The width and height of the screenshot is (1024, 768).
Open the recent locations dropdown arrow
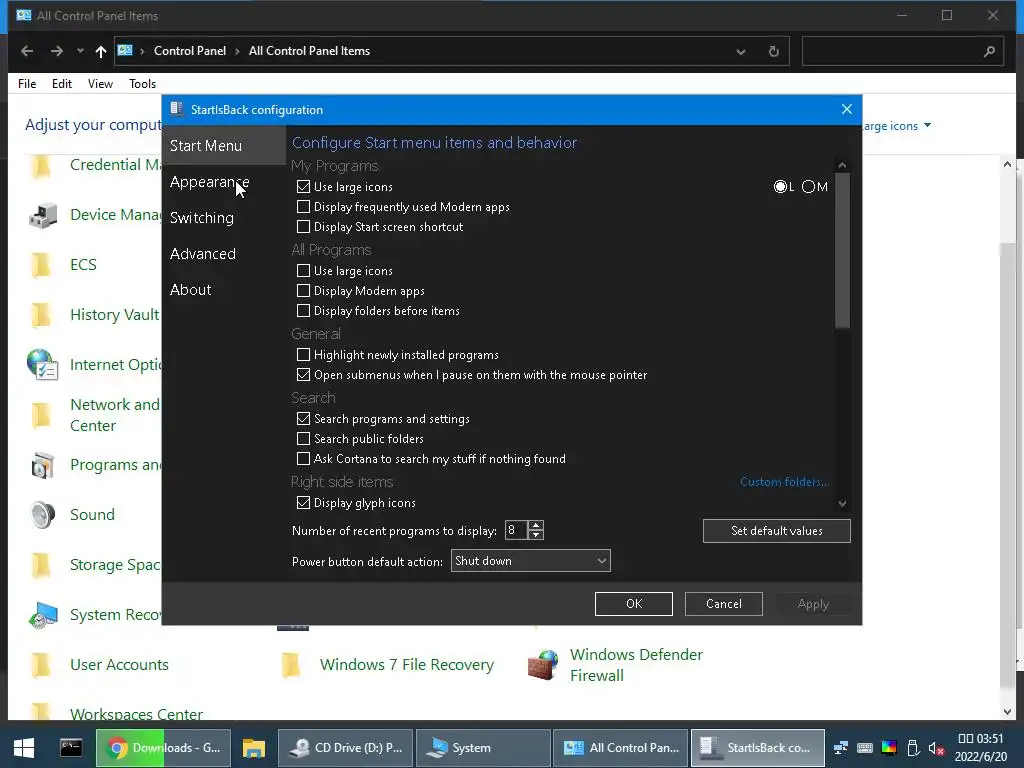pyautogui.click(x=80, y=51)
